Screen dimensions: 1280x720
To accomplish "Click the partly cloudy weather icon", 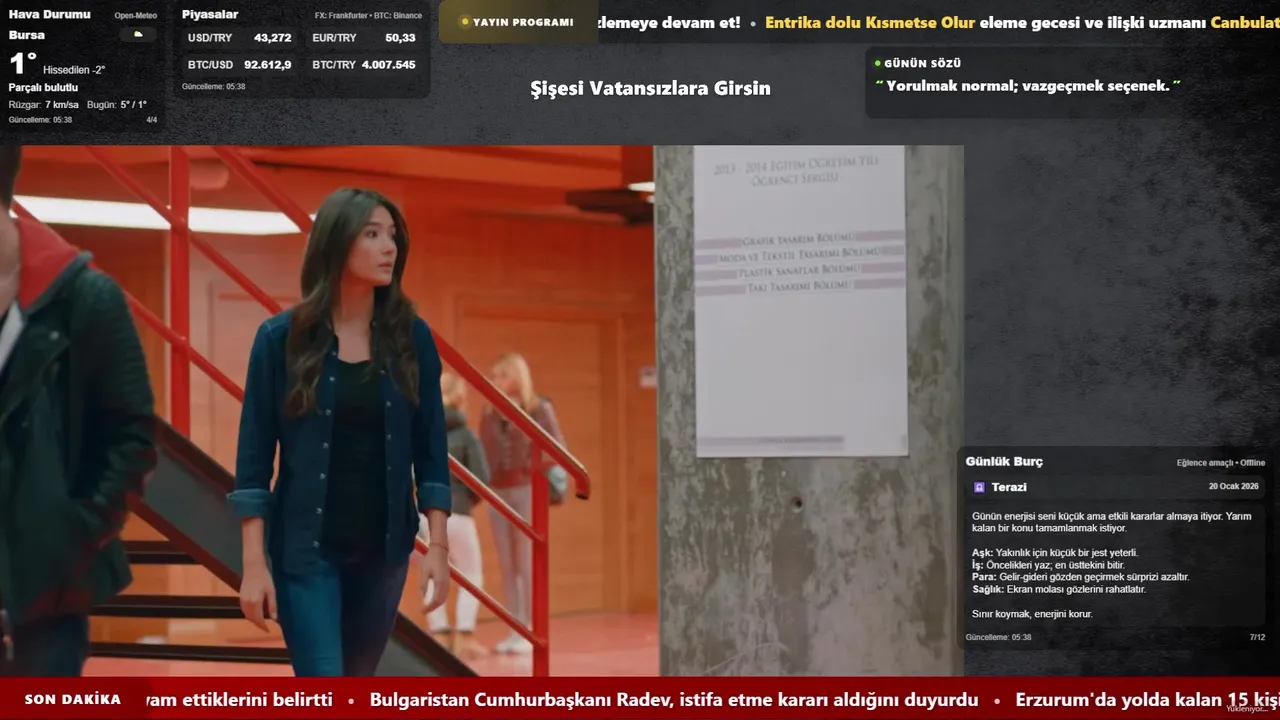I will 138,35.
